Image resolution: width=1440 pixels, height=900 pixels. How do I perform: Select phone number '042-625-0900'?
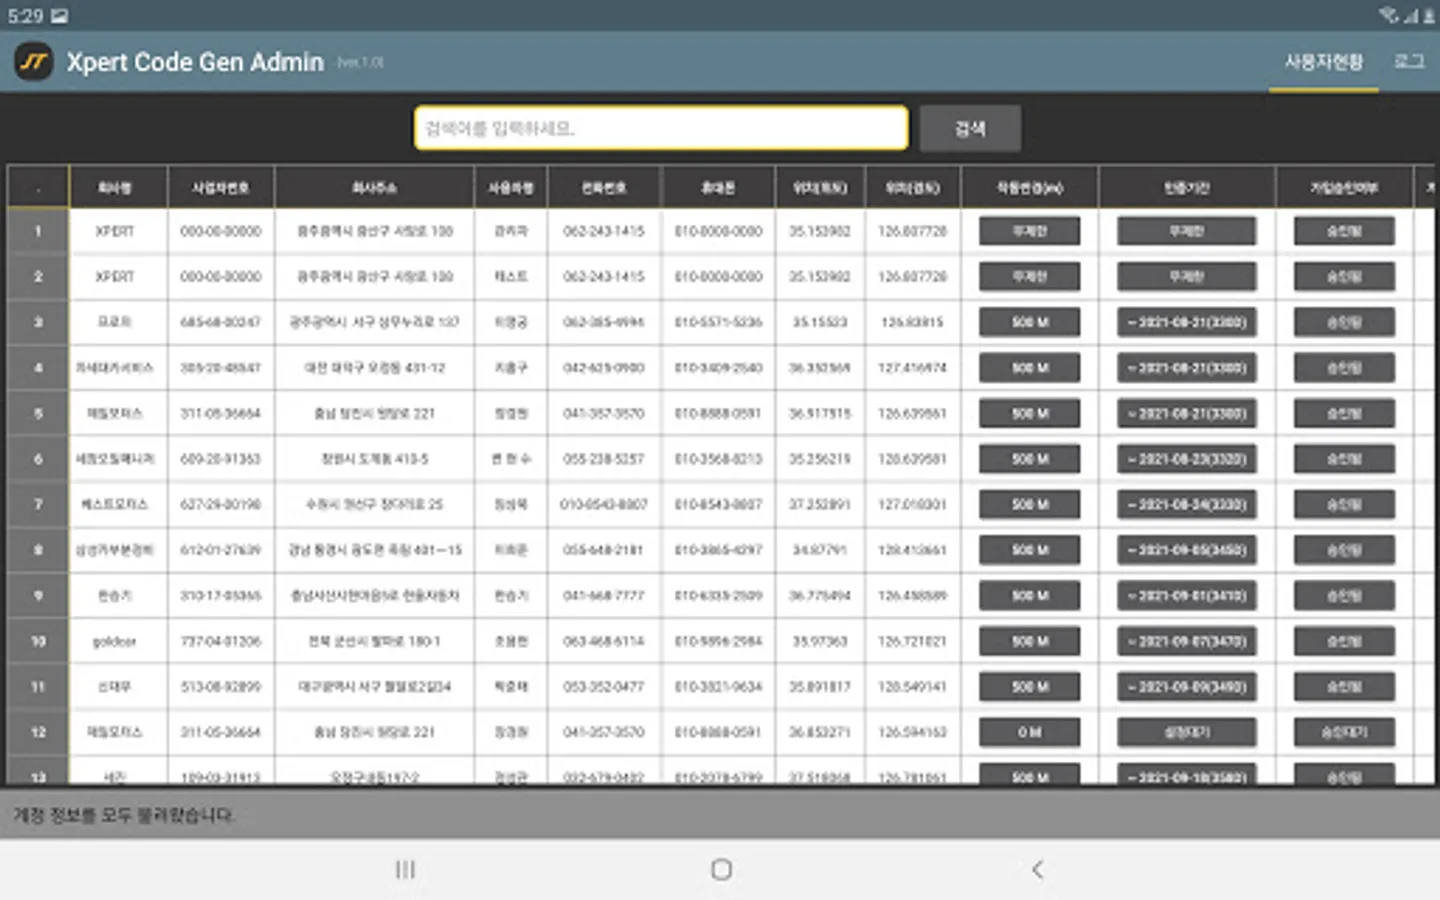click(604, 368)
